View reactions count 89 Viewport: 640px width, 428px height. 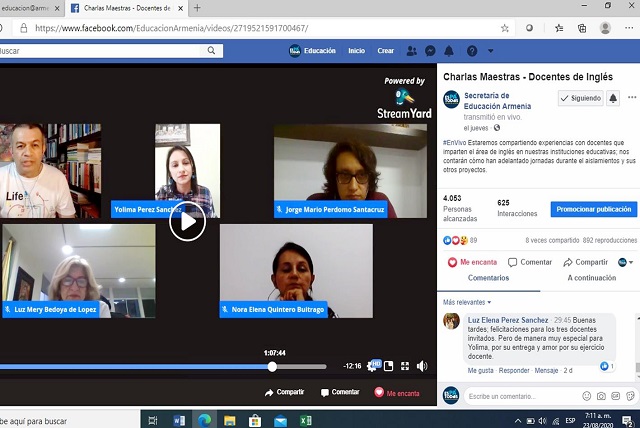(x=473, y=240)
